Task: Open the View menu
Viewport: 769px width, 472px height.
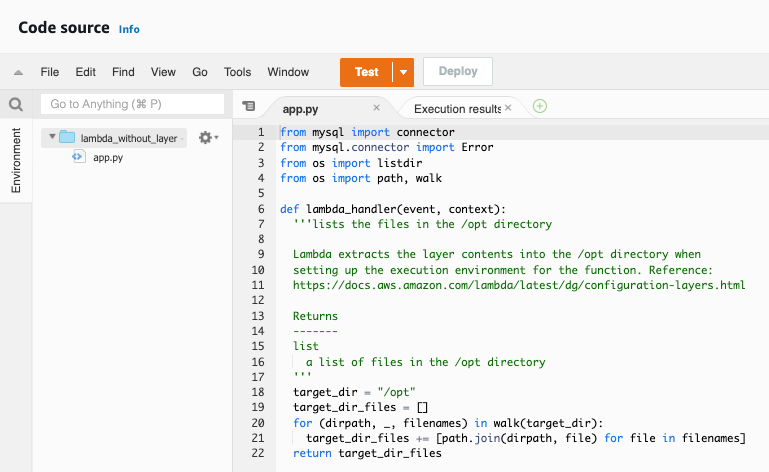Action: tap(163, 72)
